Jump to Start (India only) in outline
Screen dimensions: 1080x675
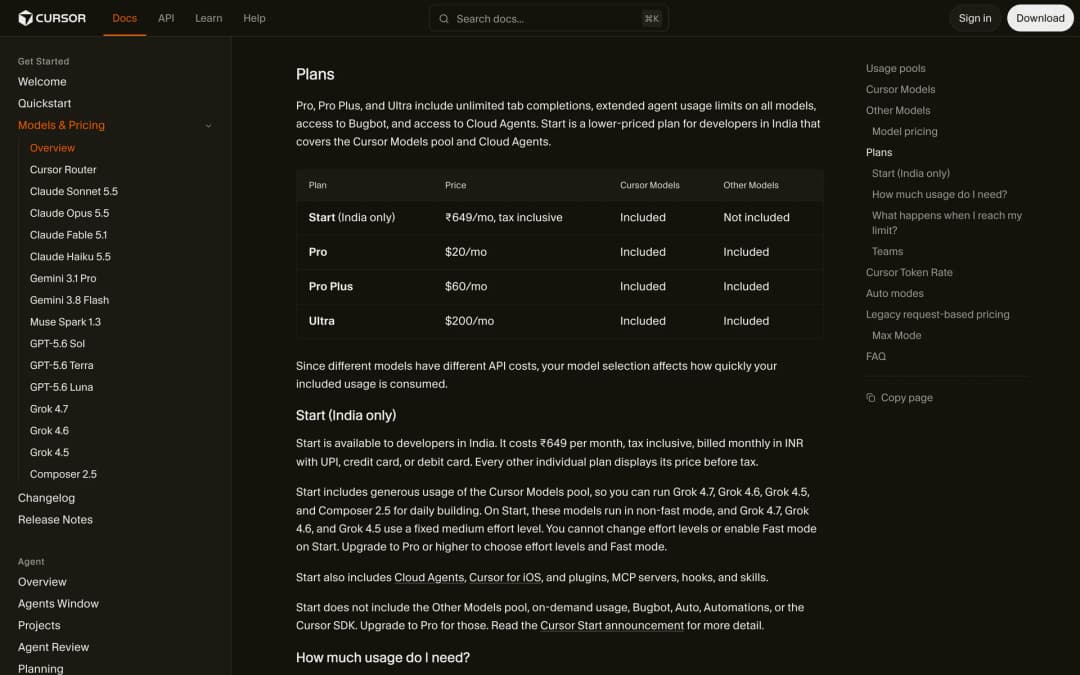[x=911, y=174]
